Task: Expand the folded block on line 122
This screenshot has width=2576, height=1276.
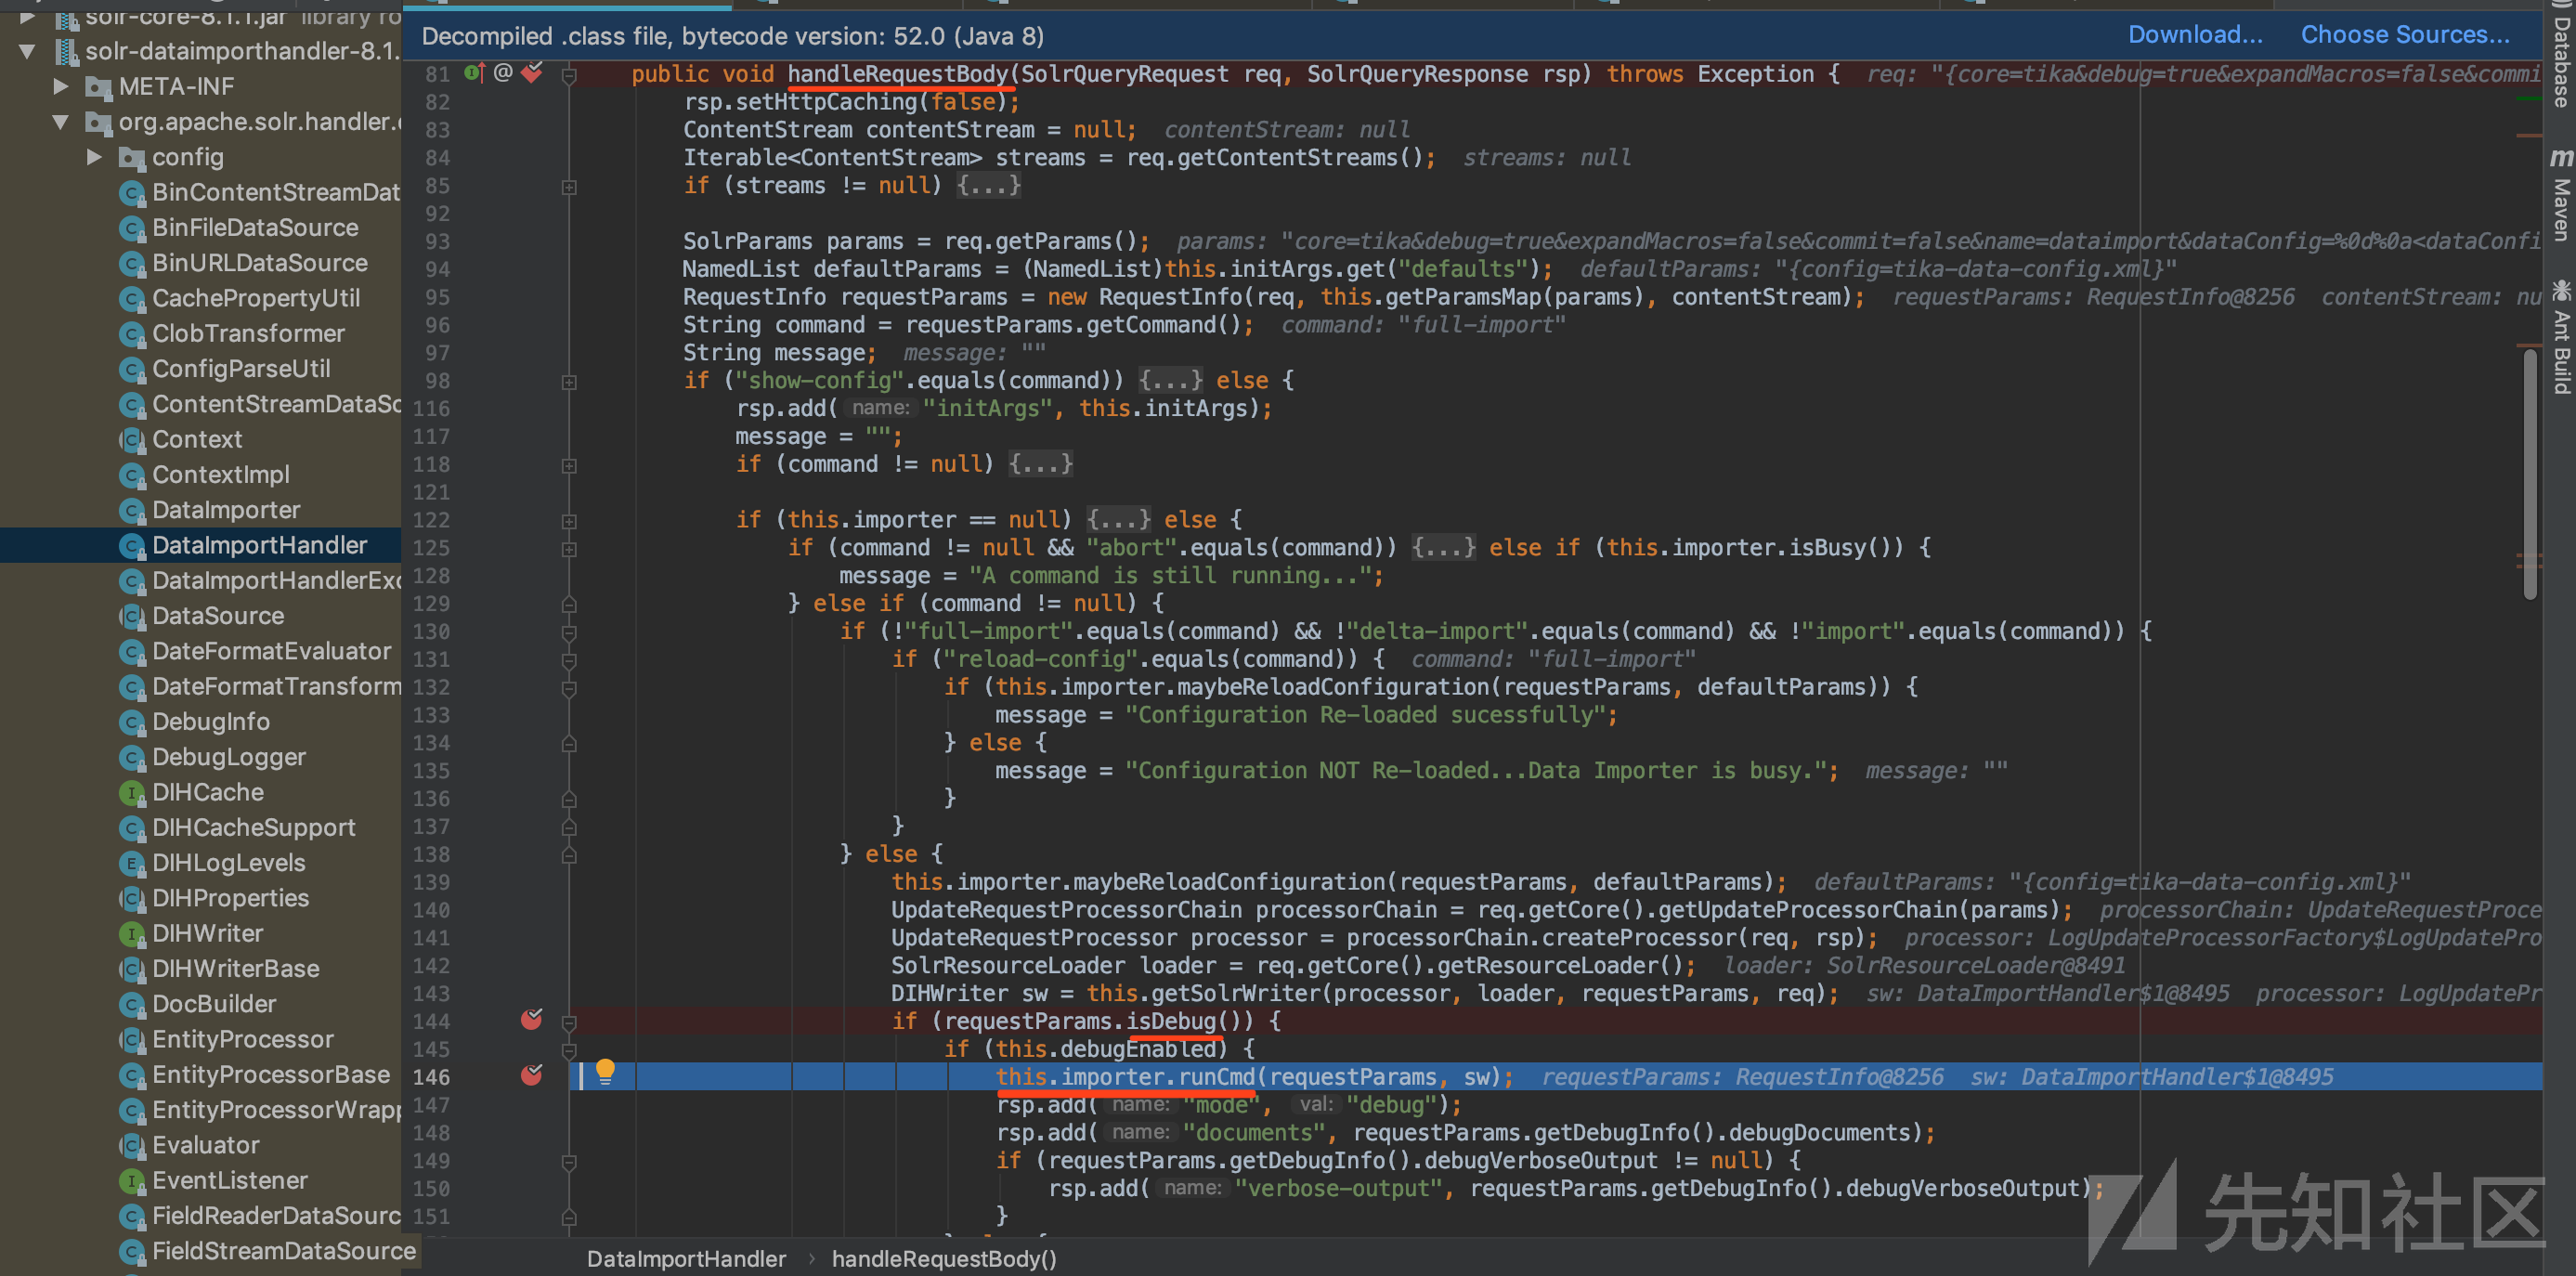Action: 569,520
